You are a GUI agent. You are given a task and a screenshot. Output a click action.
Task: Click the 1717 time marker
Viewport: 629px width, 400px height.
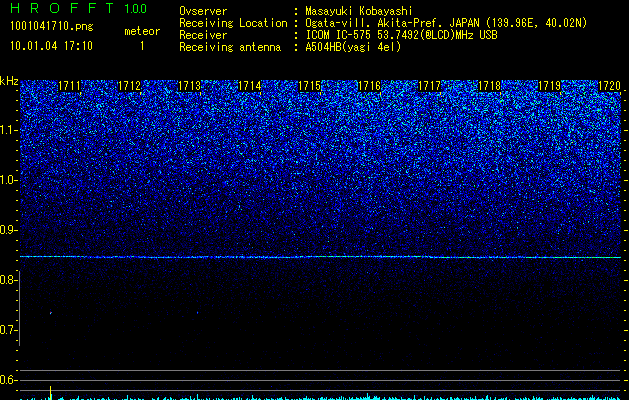[x=429, y=86]
